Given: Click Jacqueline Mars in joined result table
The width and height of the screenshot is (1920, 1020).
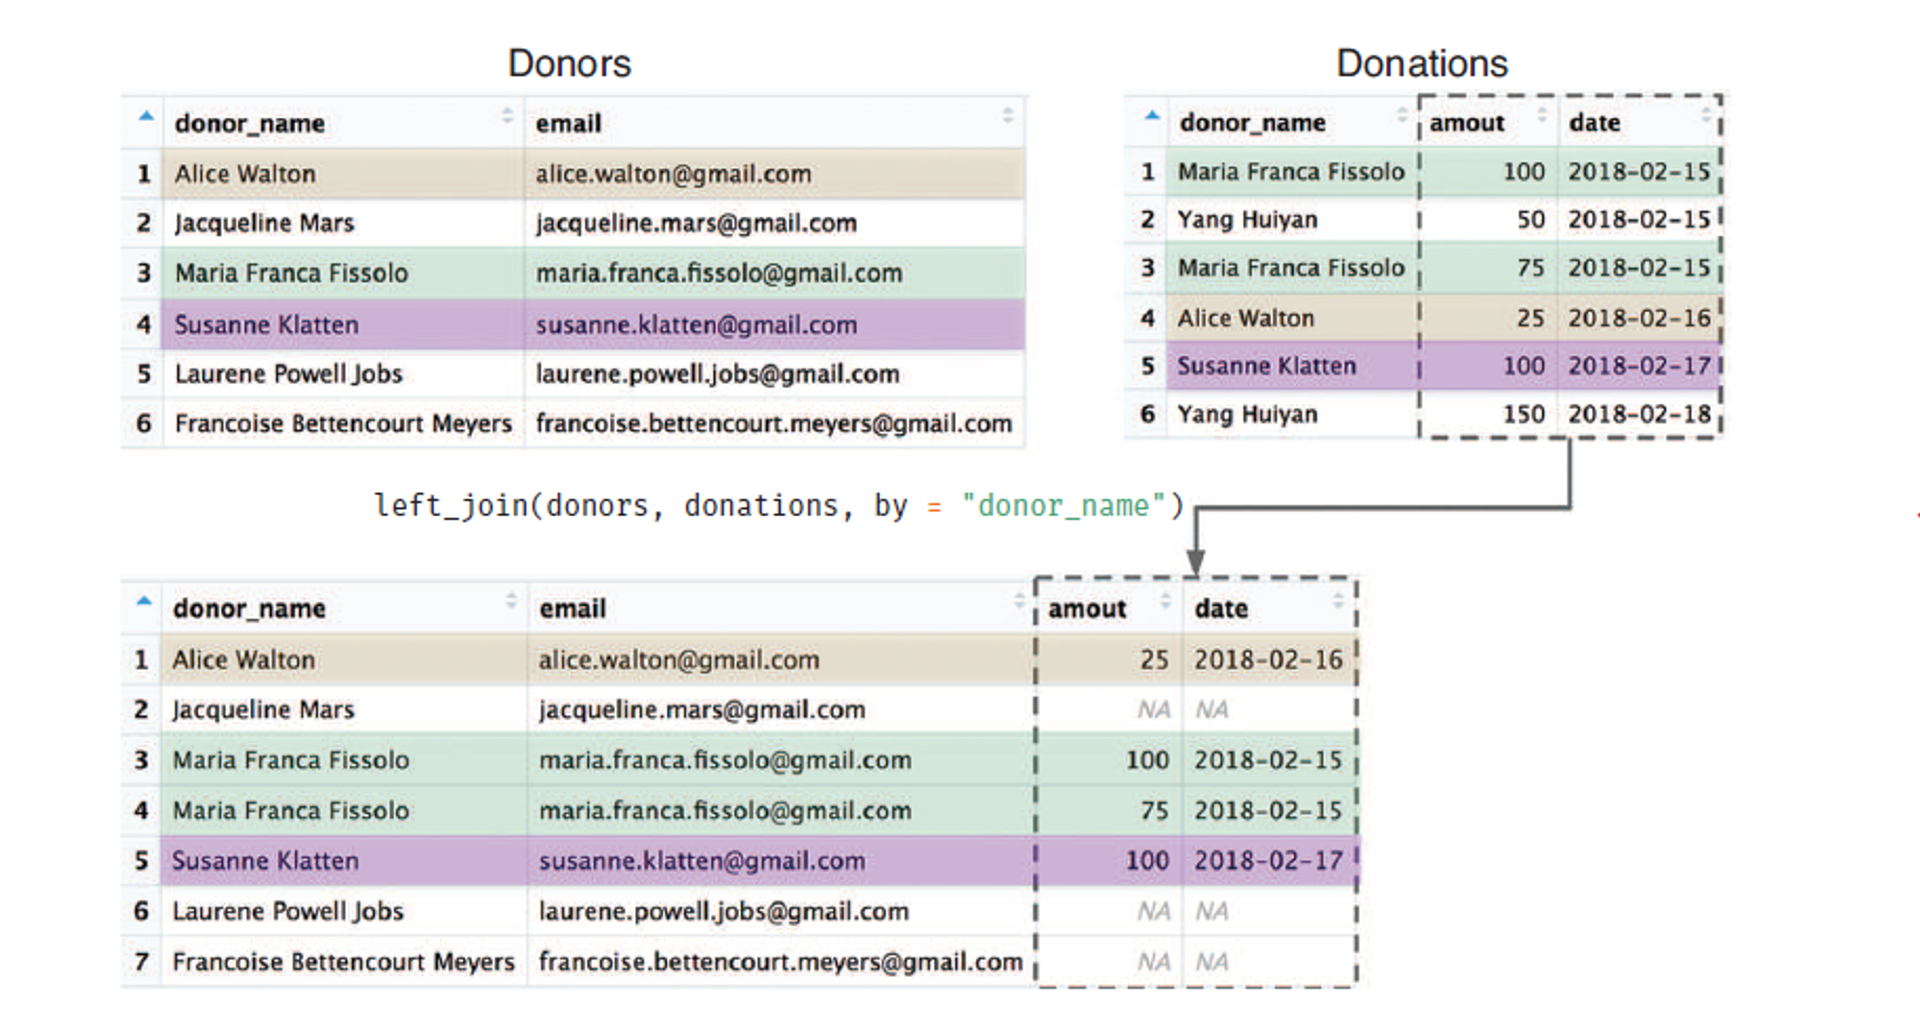Looking at the screenshot, I should pyautogui.click(x=263, y=710).
